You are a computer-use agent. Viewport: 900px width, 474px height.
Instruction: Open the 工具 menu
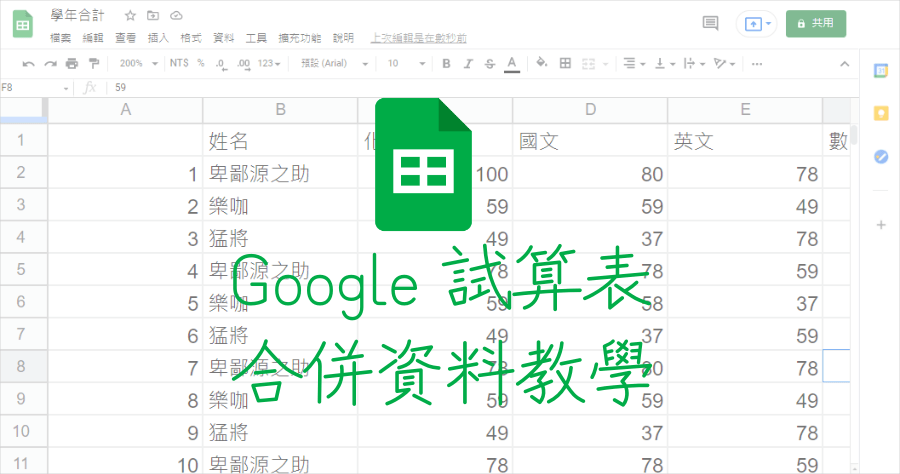[x=256, y=38]
